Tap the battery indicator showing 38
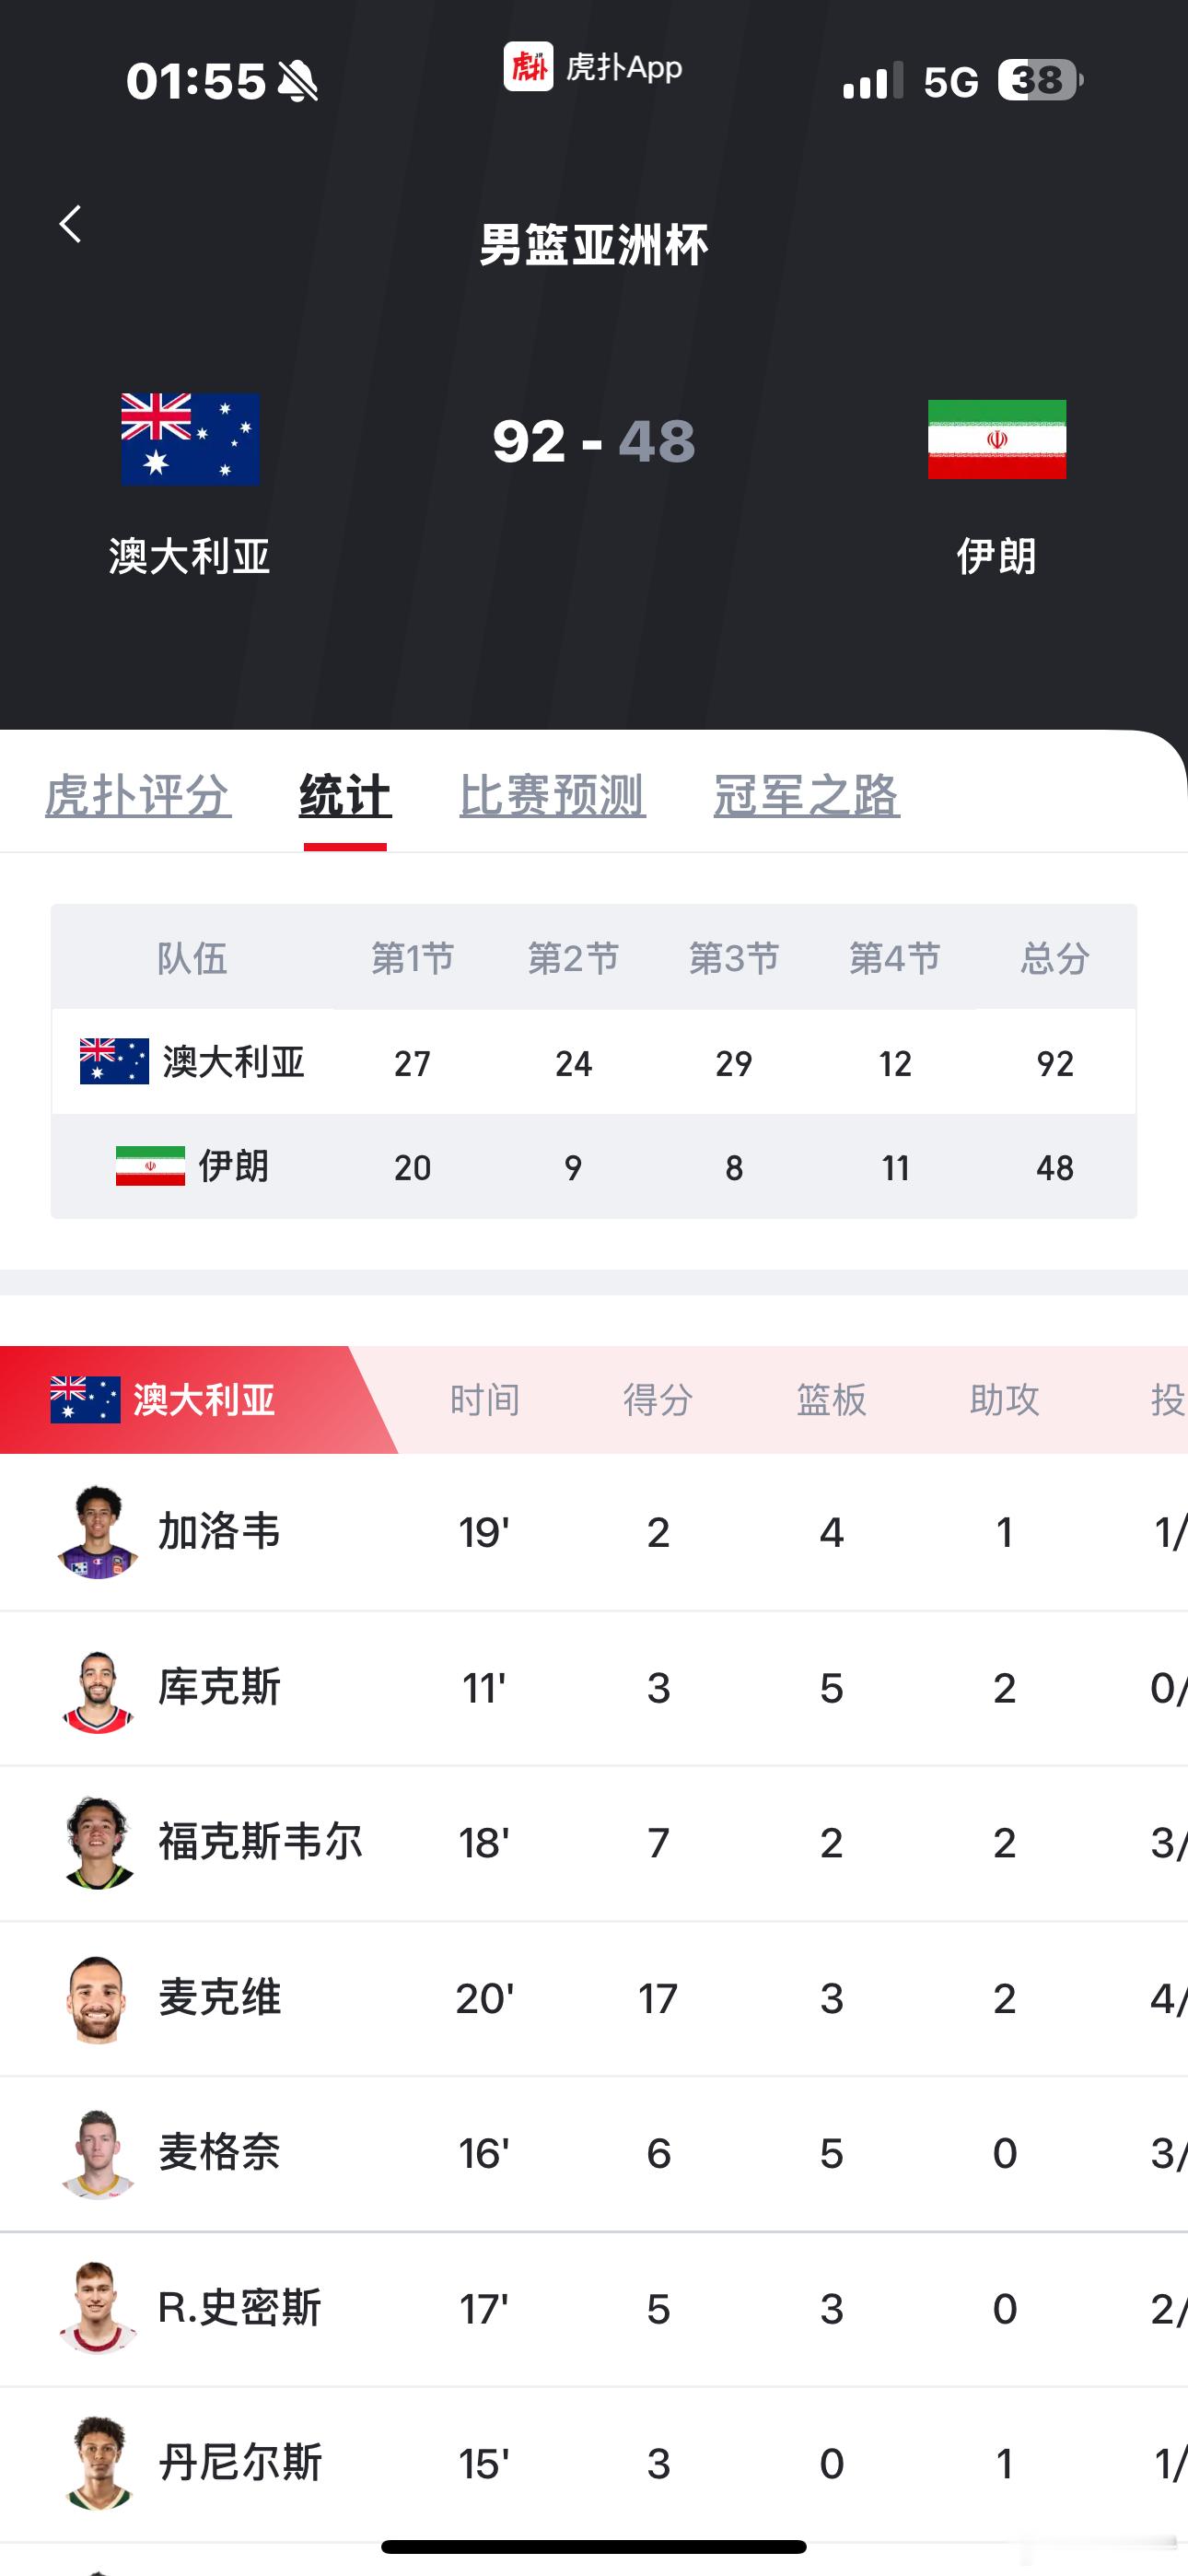The width and height of the screenshot is (1188, 2576). coord(1040,80)
